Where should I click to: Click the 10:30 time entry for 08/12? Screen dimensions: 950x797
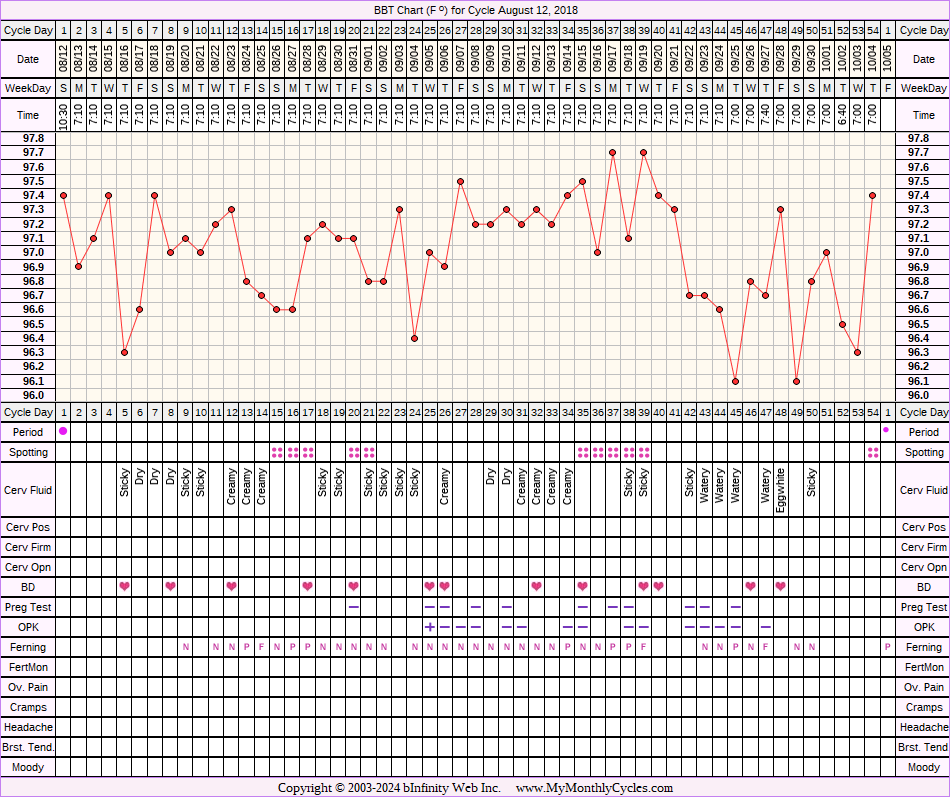coord(63,115)
